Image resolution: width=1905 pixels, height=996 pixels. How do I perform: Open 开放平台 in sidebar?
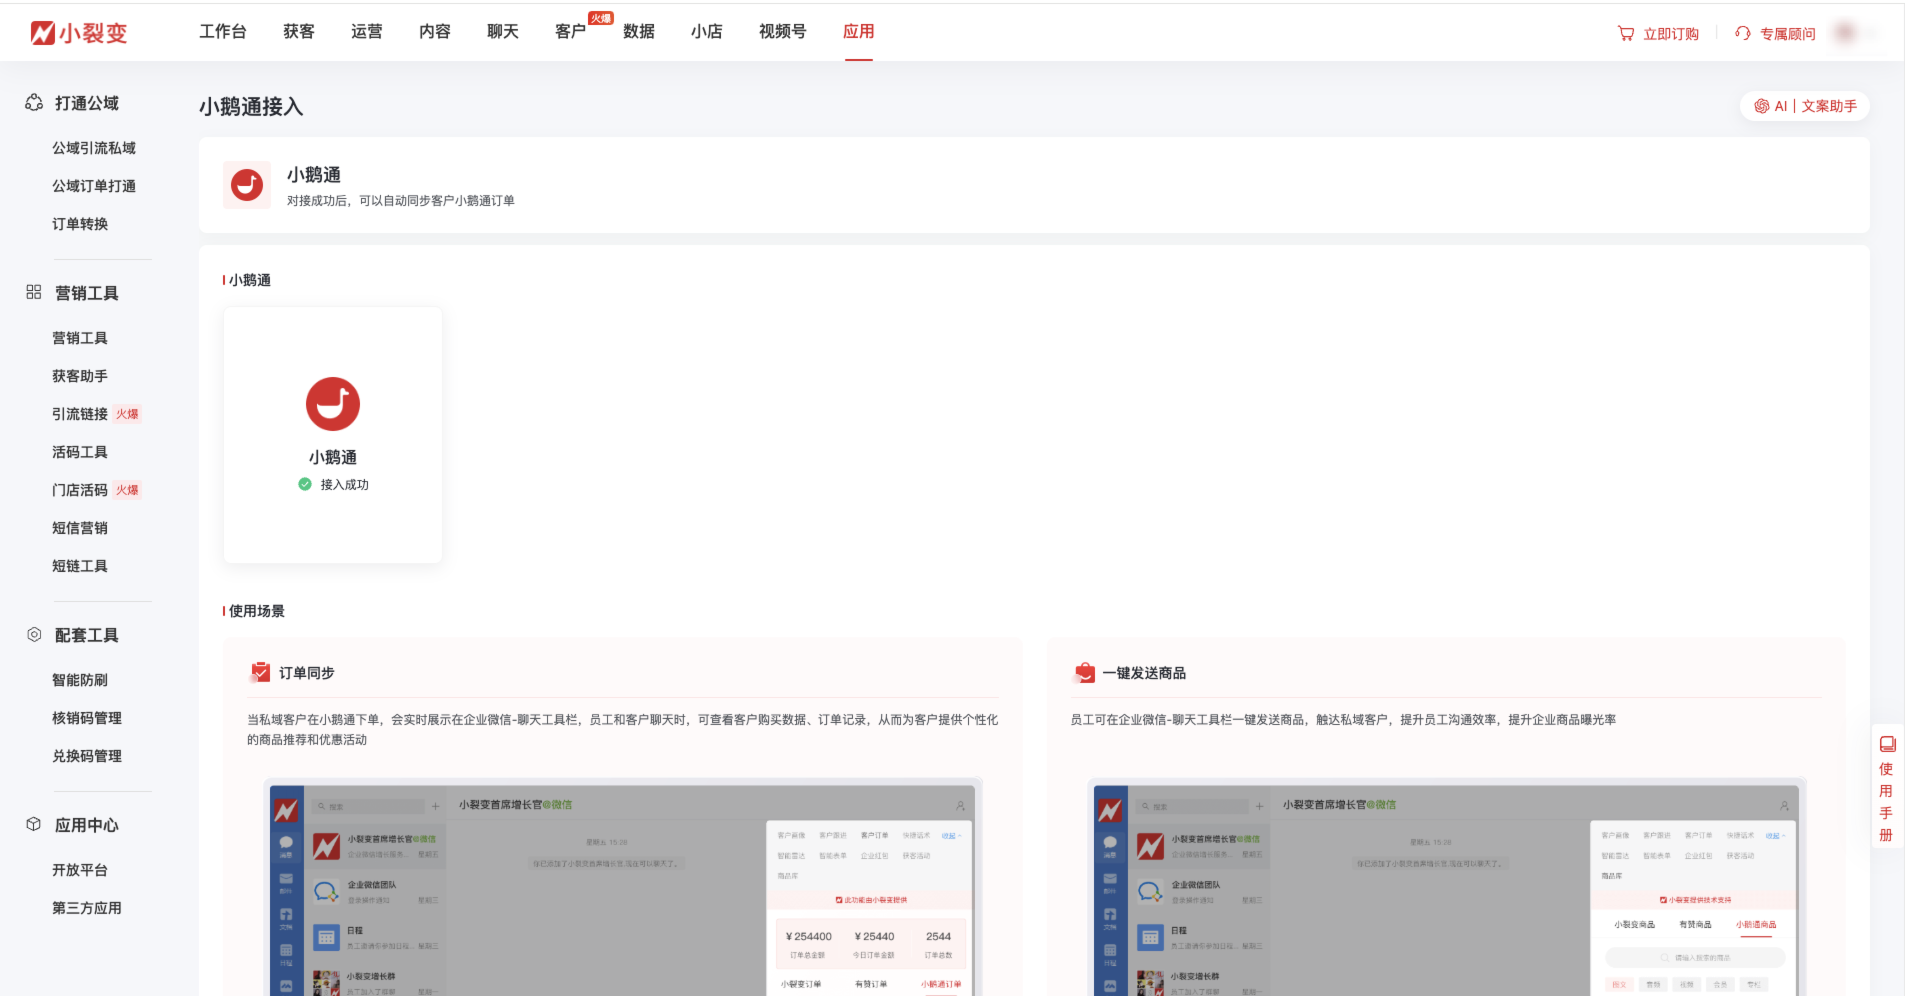tap(80, 870)
